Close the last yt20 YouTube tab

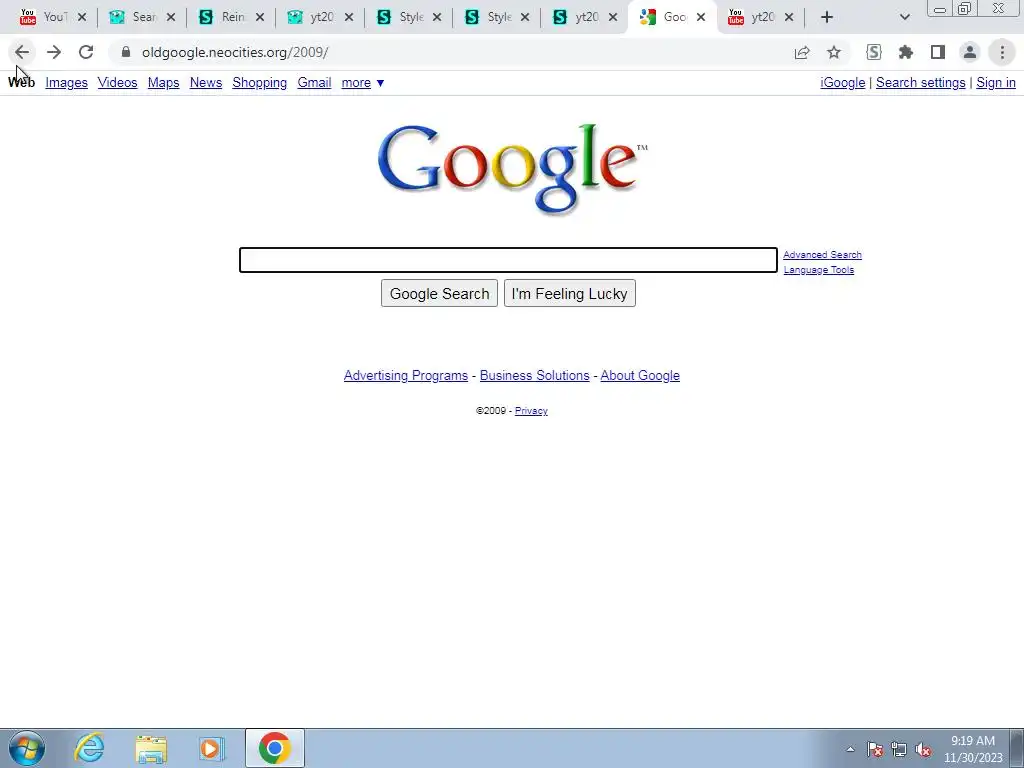pos(789,18)
